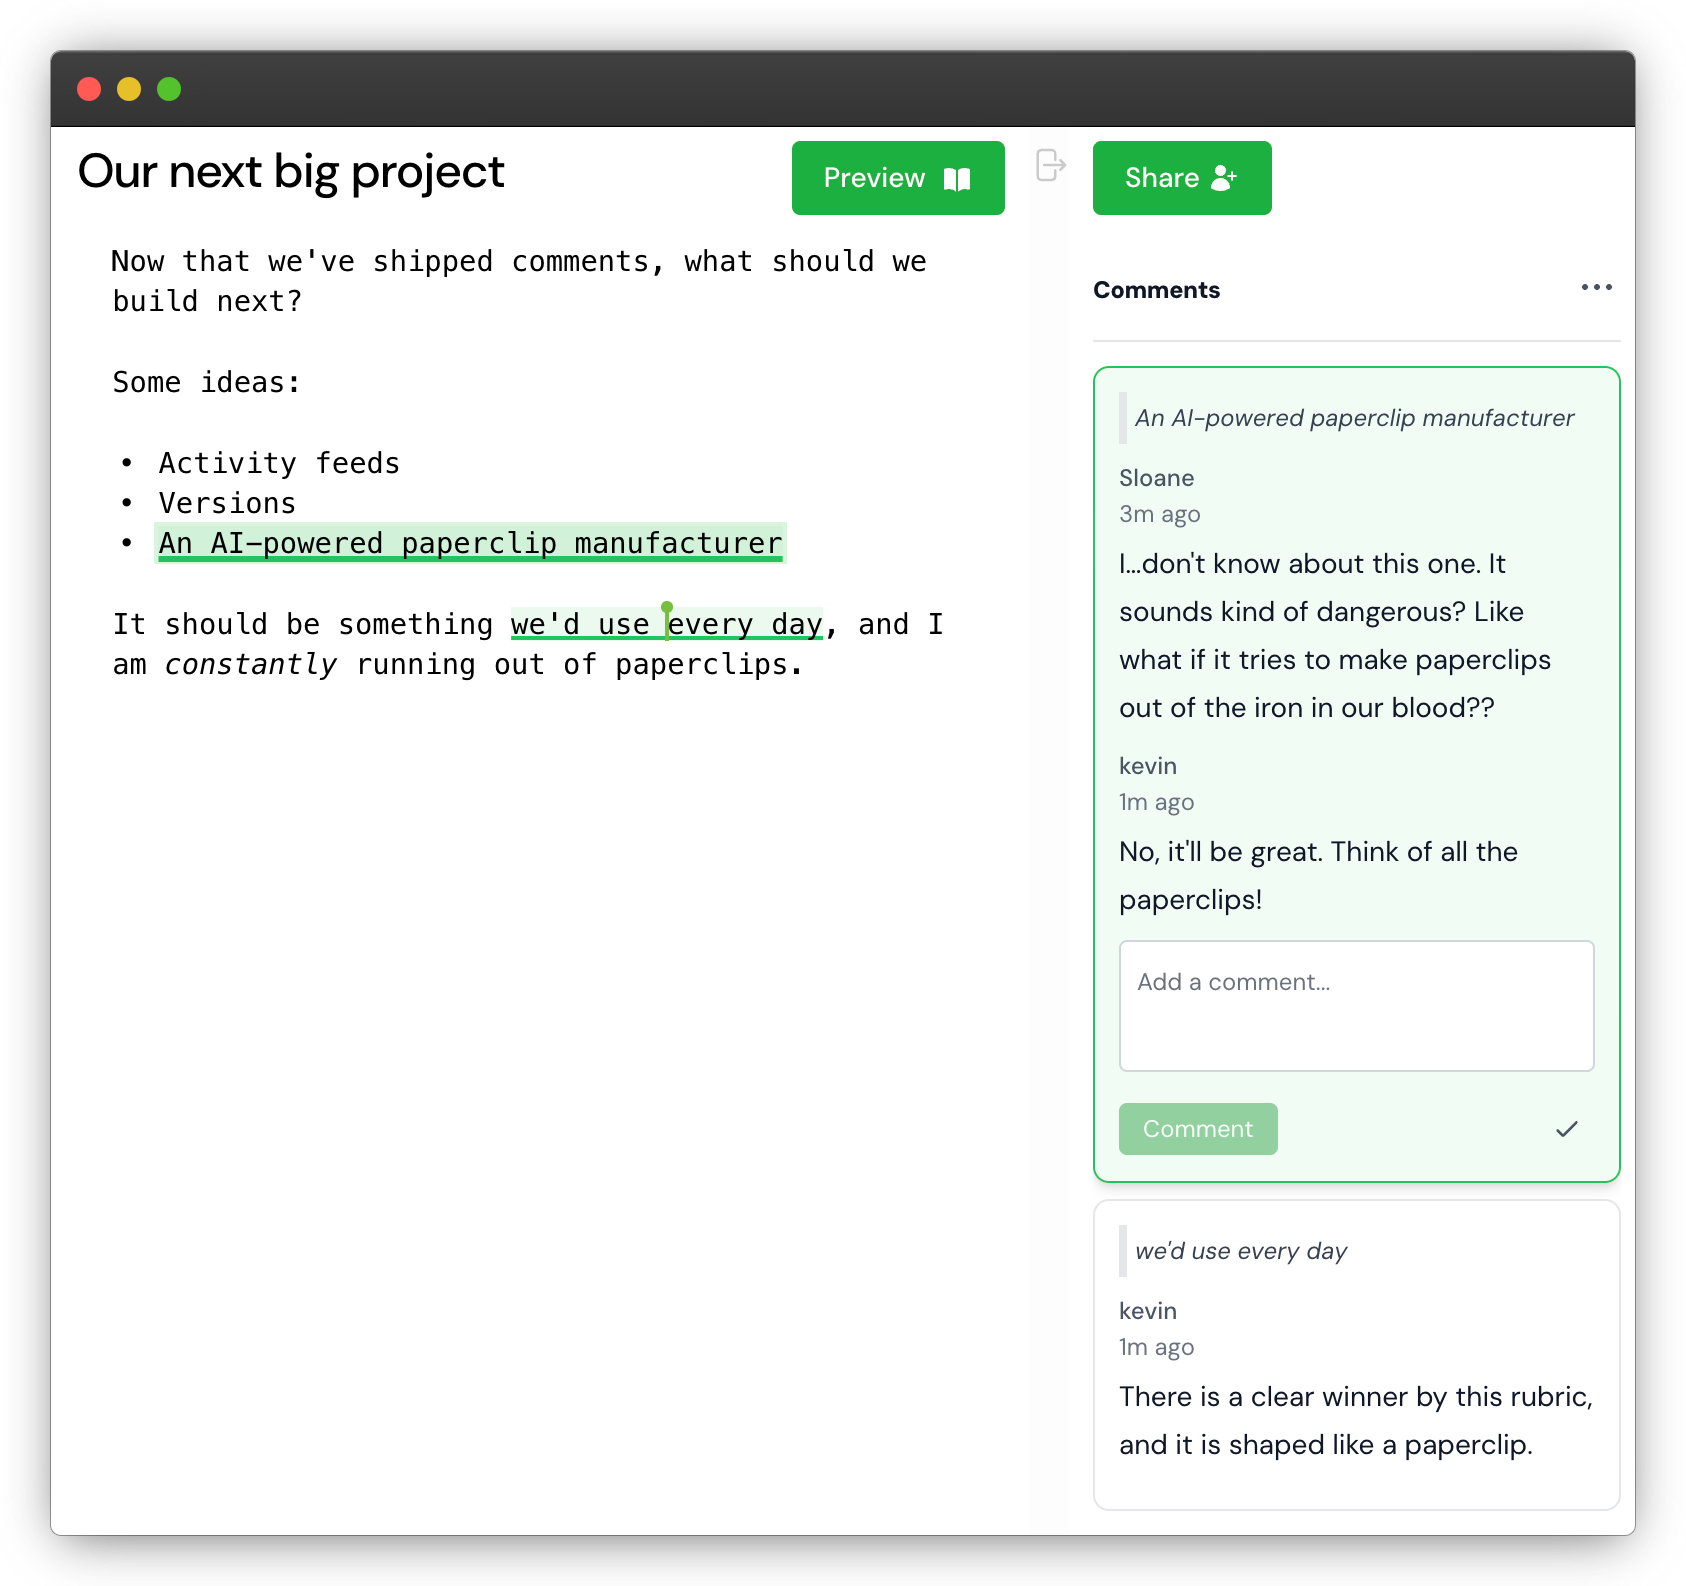Maximize the window with the green button
Image resolution: width=1686 pixels, height=1586 pixels.
[169, 89]
